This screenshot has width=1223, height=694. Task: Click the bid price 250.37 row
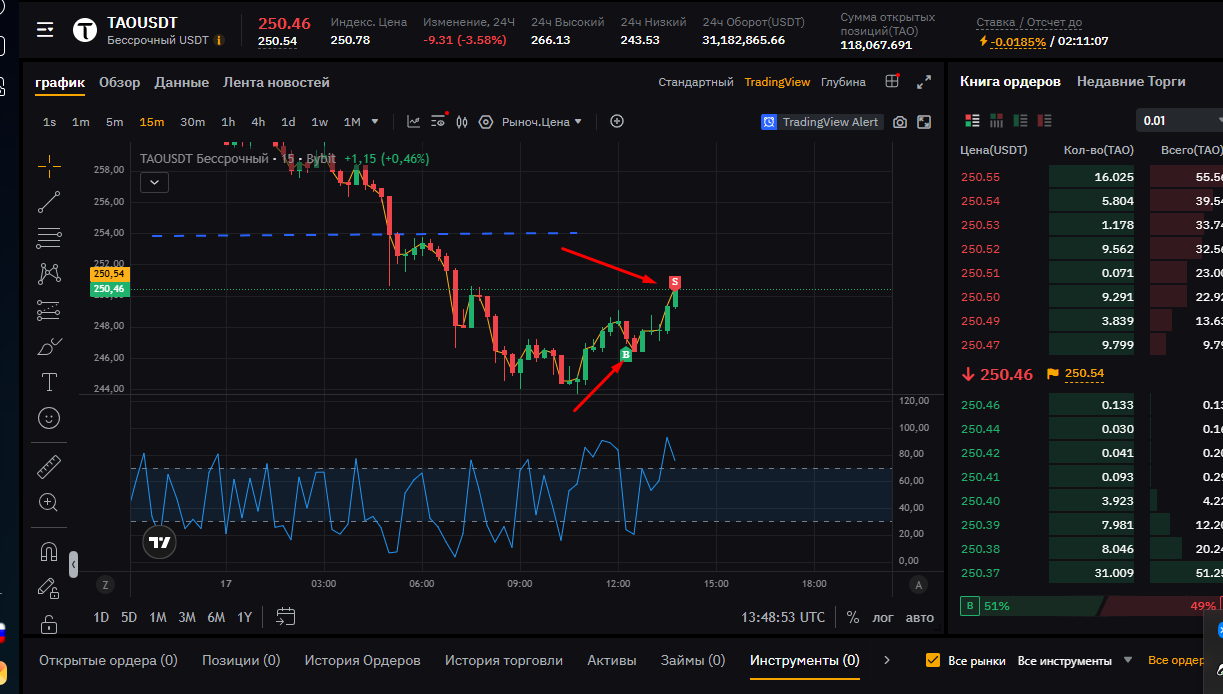point(1090,573)
